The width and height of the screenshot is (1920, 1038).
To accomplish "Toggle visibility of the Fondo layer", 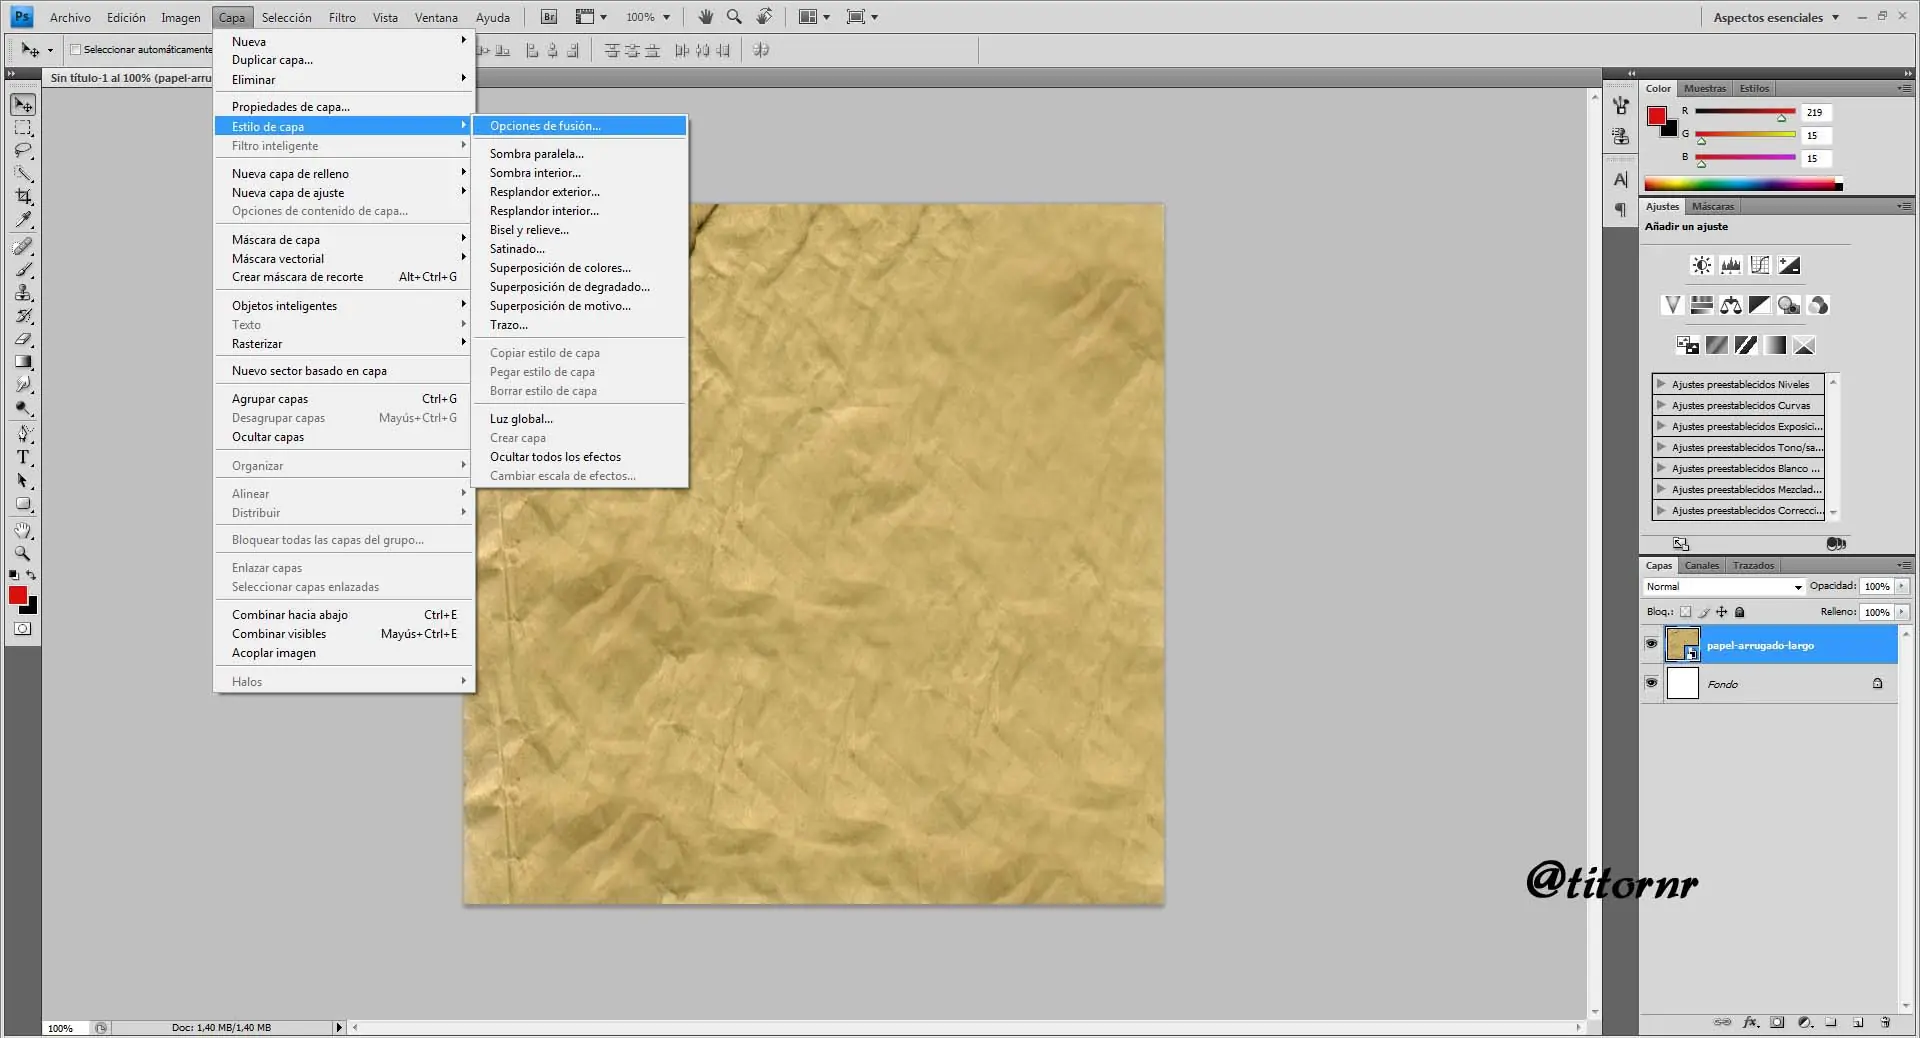I will coord(1651,683).
